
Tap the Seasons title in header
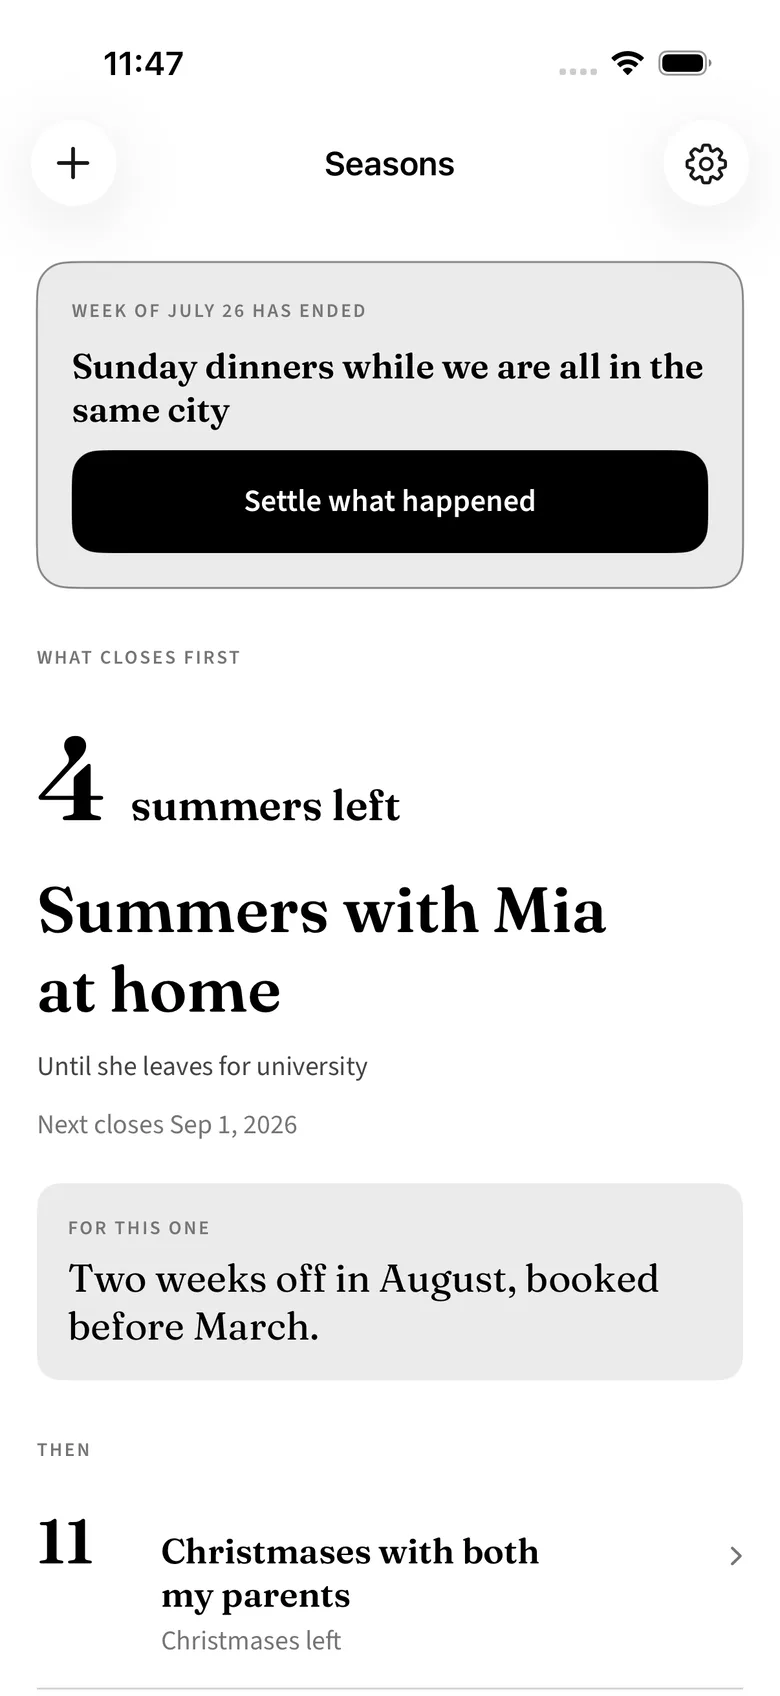click(x=390, y=164)
